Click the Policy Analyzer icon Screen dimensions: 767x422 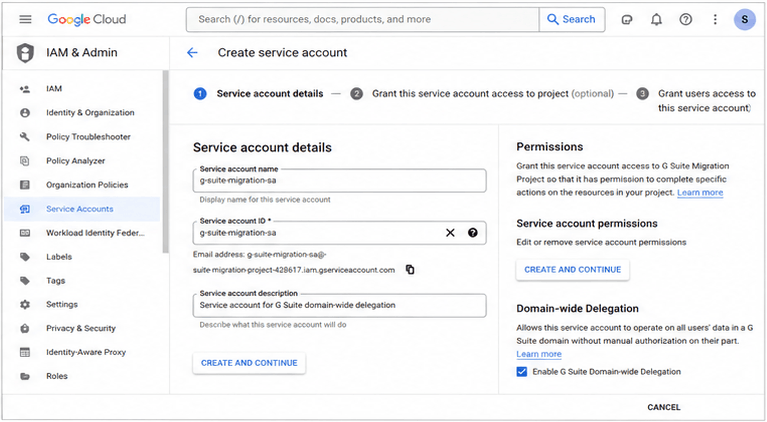tap(25, 161)
